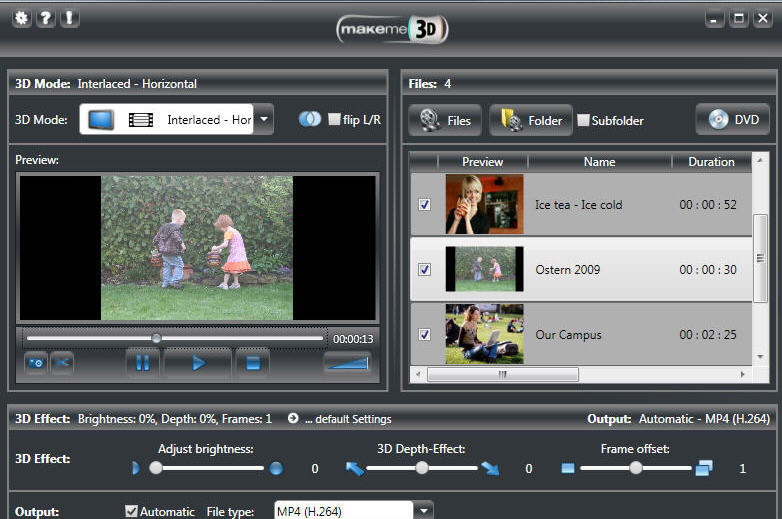Click the scissors cut icon below the preview

(62, 362)
